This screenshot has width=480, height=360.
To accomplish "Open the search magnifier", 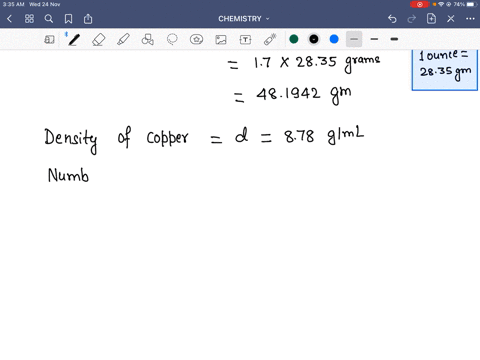I will pos(49,19).
